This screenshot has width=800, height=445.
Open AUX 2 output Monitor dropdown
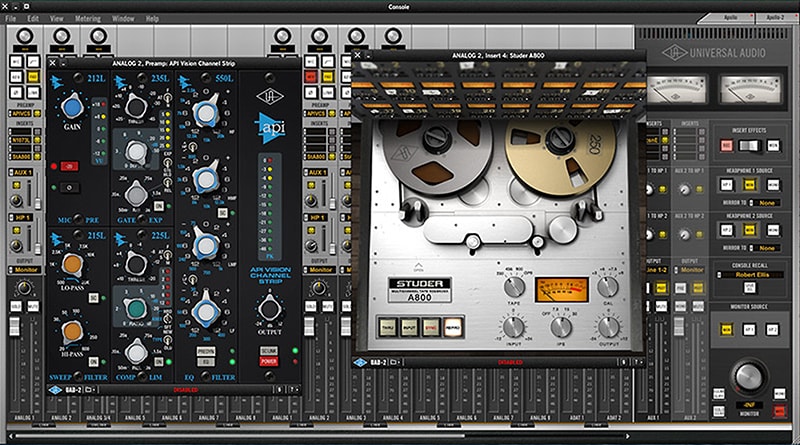pyautogui.click(x=689, y=270)
